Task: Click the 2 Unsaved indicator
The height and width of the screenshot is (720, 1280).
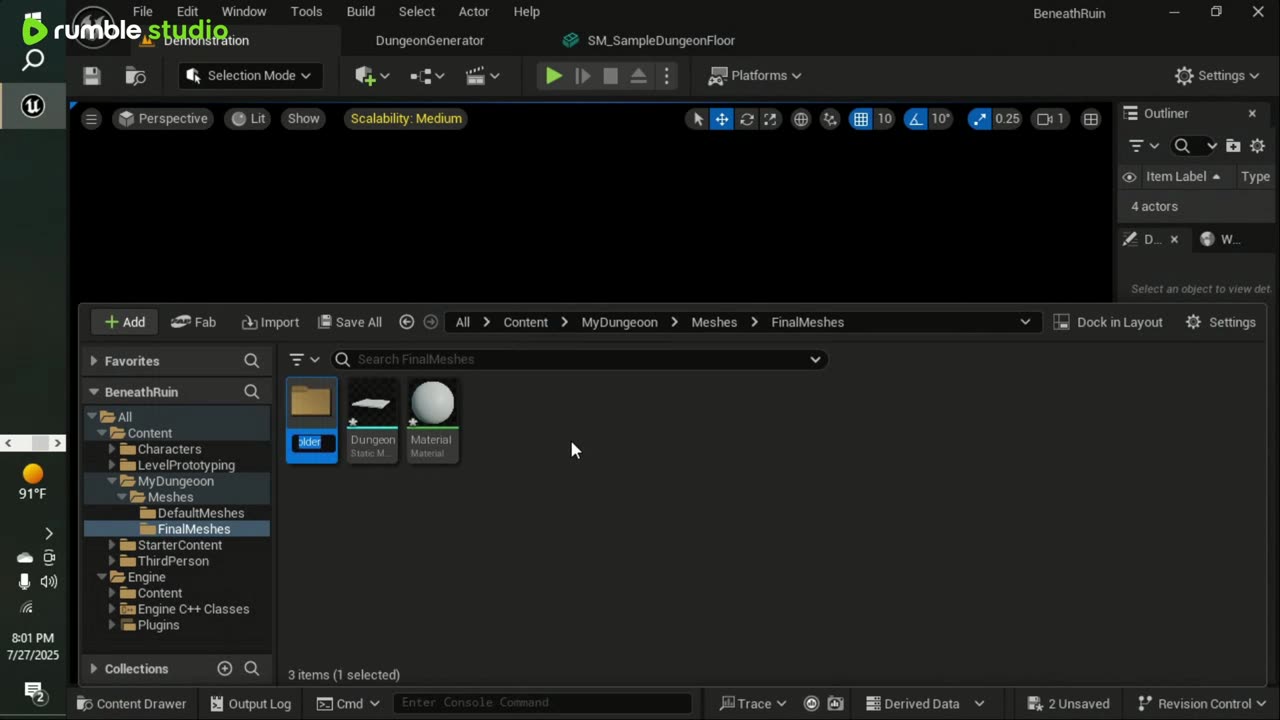Action: pyautogui.click(x=1068, y=704)
